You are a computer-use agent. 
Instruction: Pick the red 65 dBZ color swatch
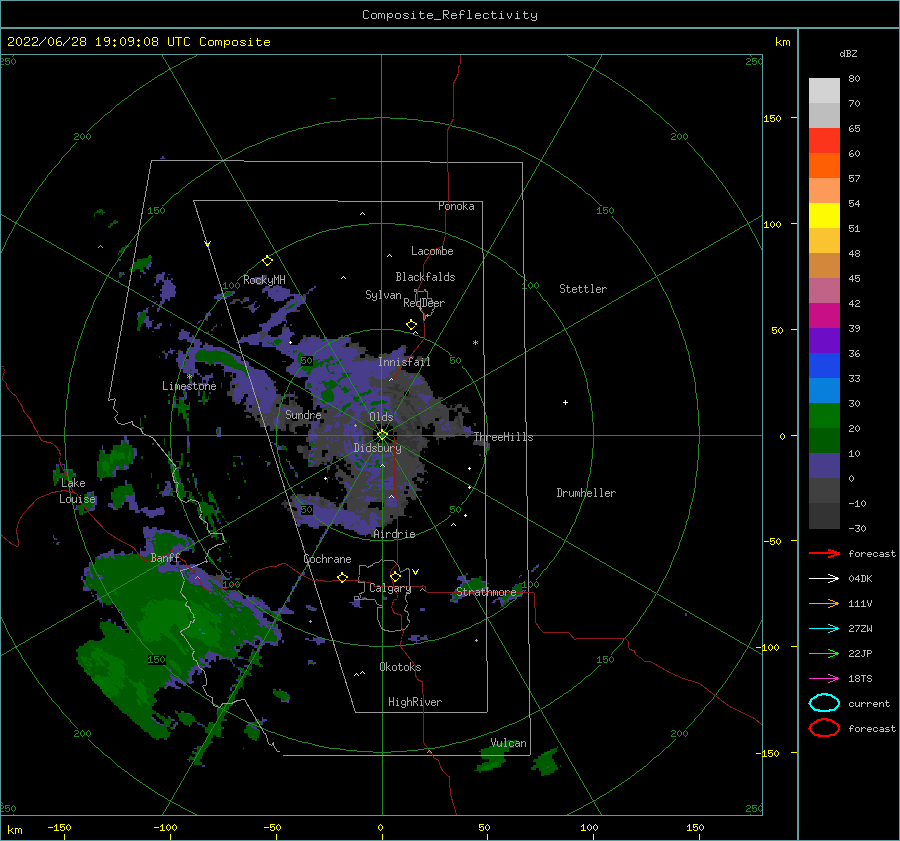pyautogui.click(x=824, y=141)
